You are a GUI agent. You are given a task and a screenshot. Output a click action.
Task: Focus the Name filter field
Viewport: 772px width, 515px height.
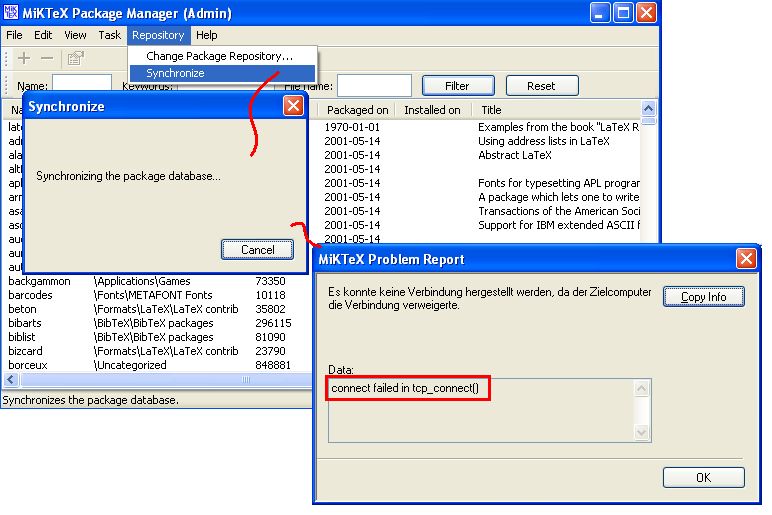(82, 84)
